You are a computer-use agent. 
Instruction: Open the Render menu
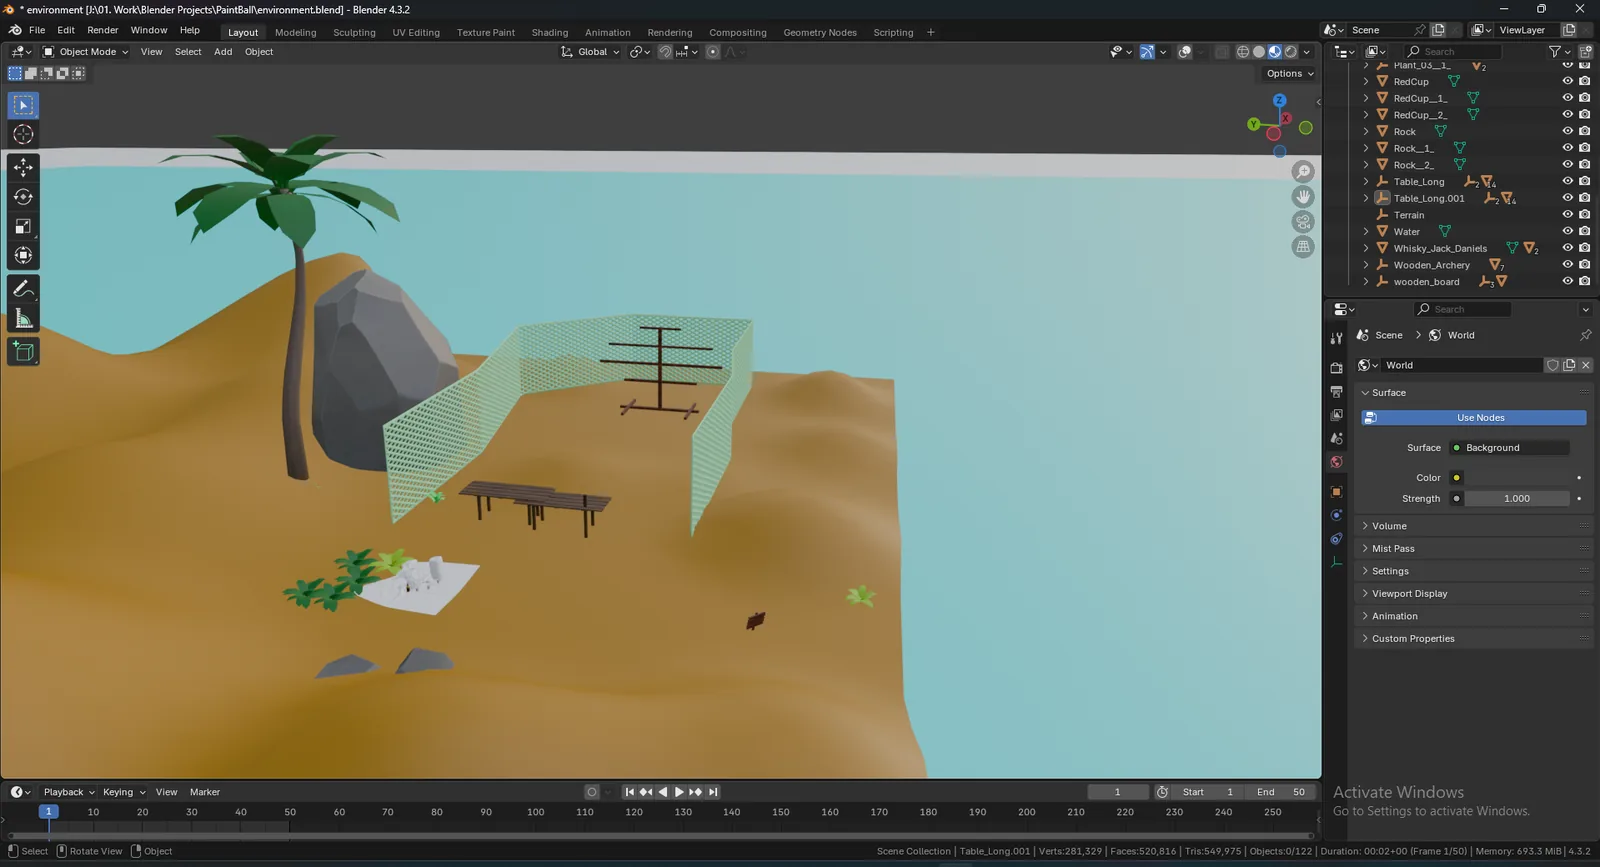(103, 30)
